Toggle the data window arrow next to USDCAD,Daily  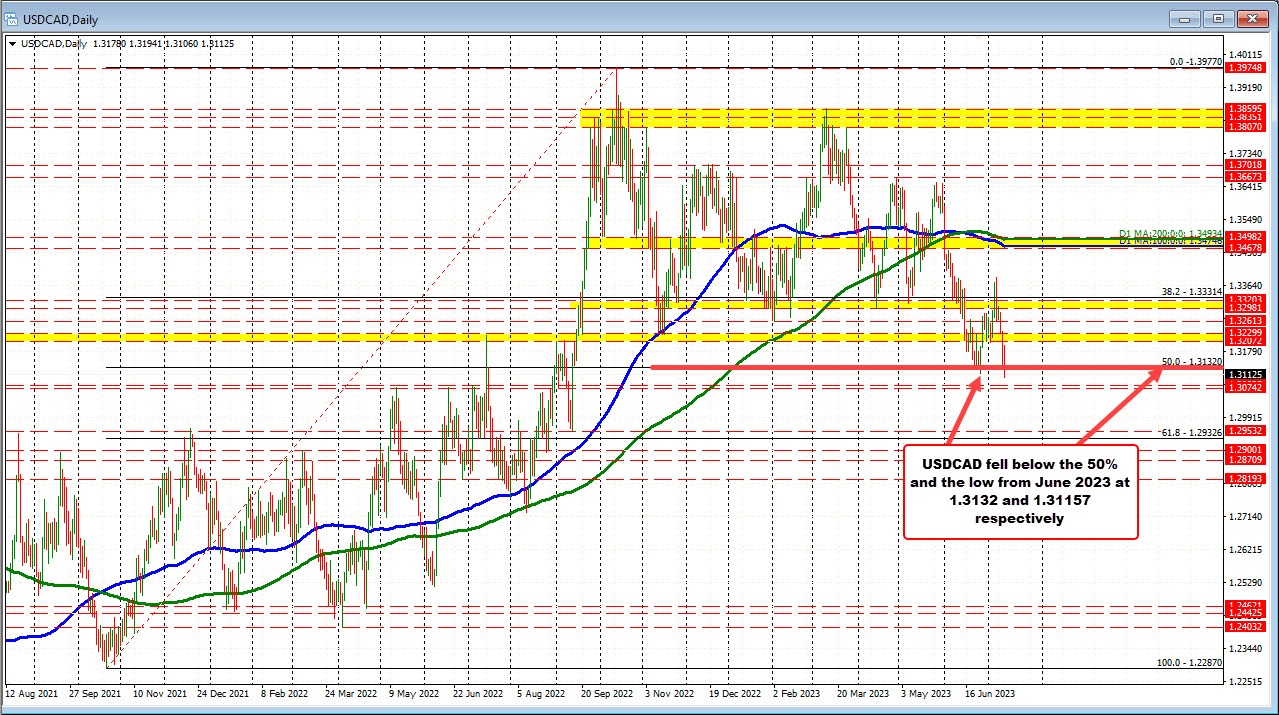pyautogui.click(x=10, y=43)
